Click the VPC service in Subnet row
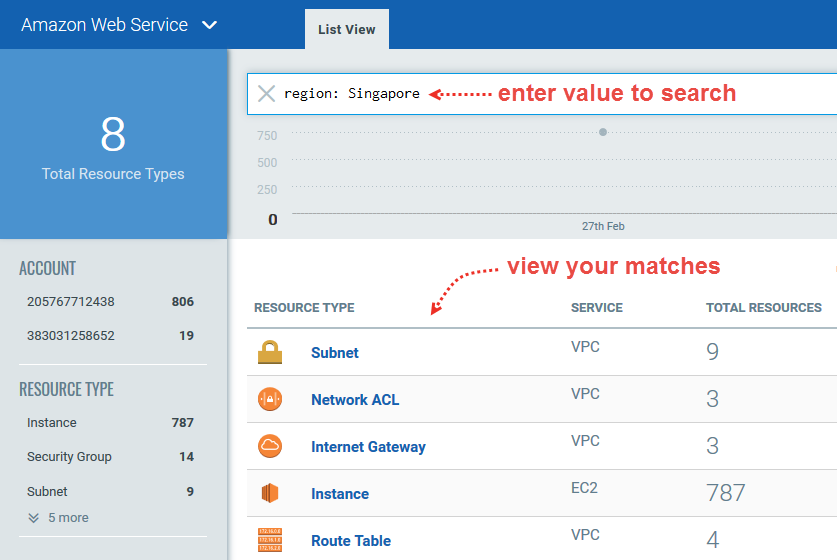Viewport: 837px width, 560px height. pos(585,347)
